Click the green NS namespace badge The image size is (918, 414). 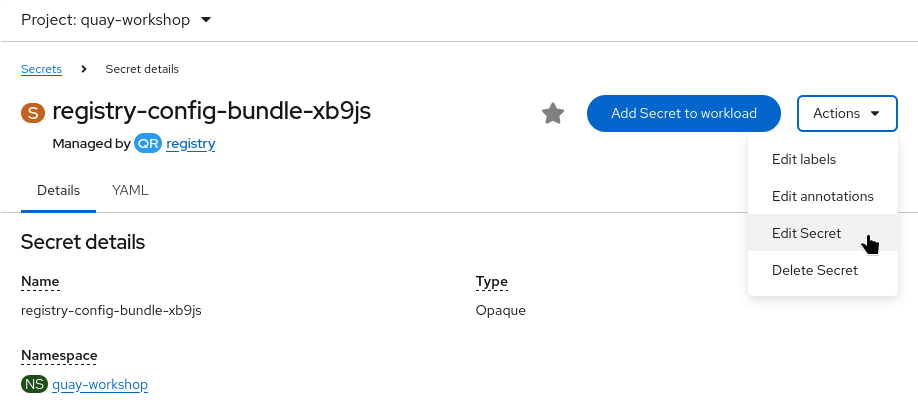tap(34, 384)
